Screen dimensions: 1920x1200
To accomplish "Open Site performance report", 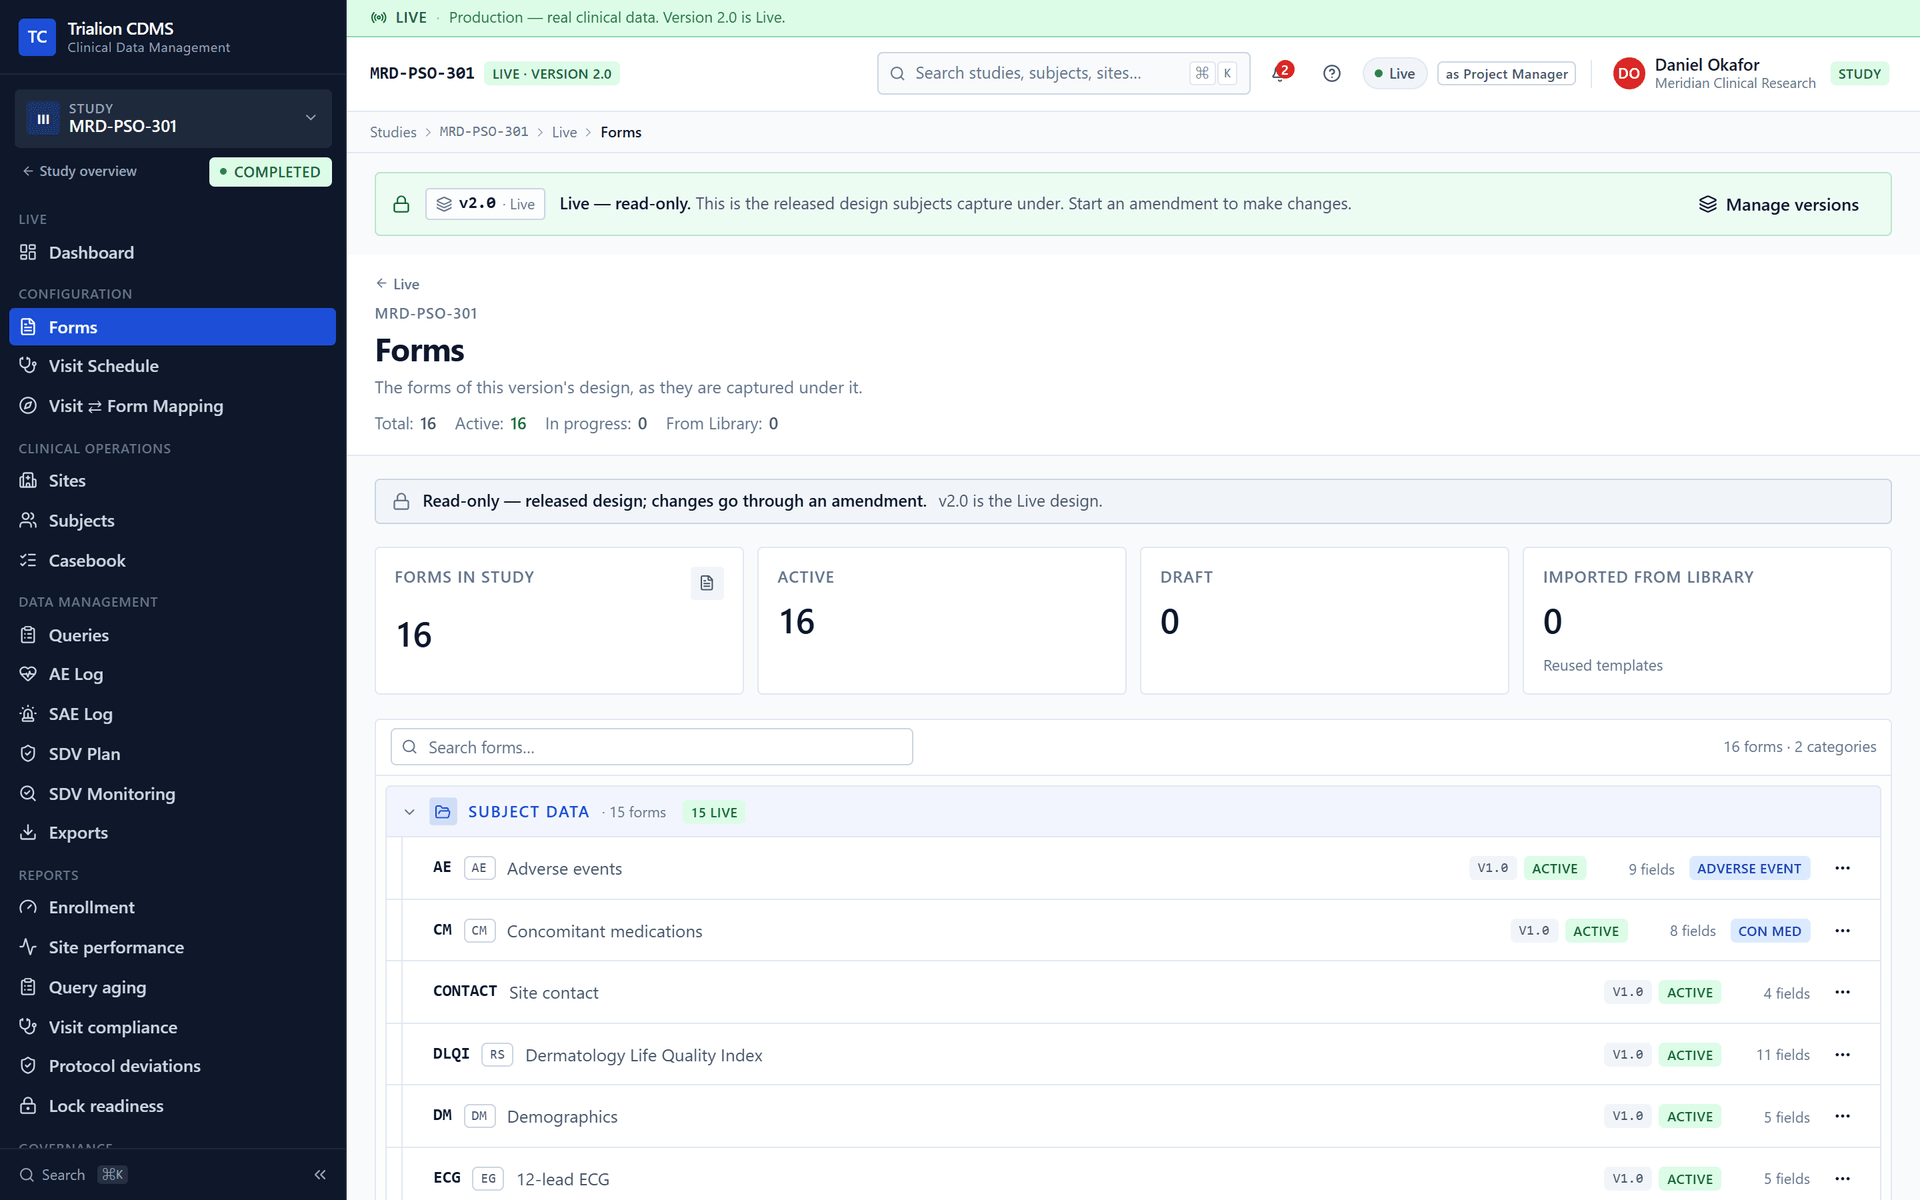I will [x=172, y=947].
